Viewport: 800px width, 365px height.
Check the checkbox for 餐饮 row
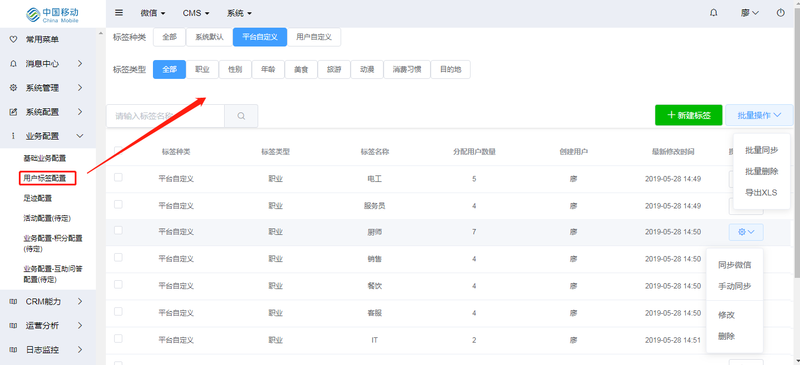coord(118,284)
